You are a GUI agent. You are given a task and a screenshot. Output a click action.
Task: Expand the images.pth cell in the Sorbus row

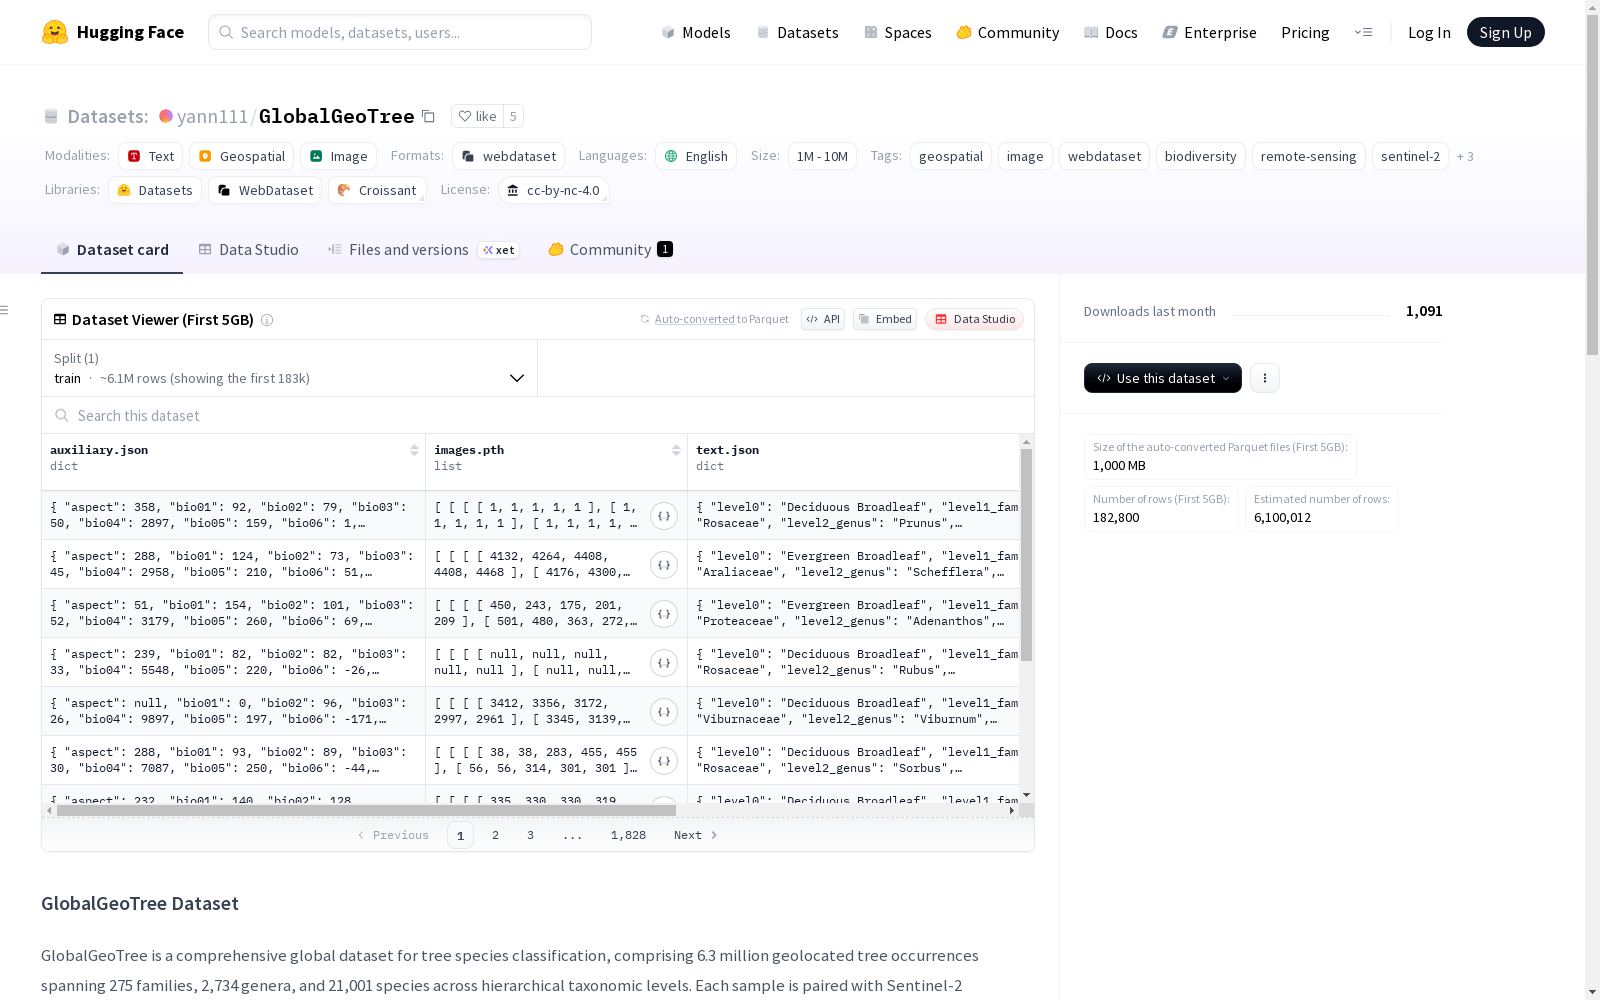[x=664, y=761]
